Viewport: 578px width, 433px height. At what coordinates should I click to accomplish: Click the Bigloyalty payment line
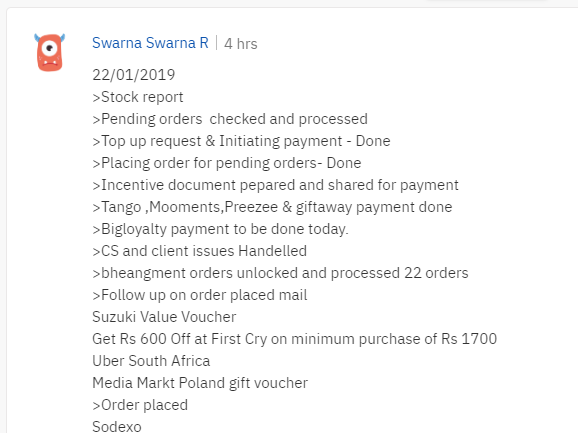pos(220,229)
